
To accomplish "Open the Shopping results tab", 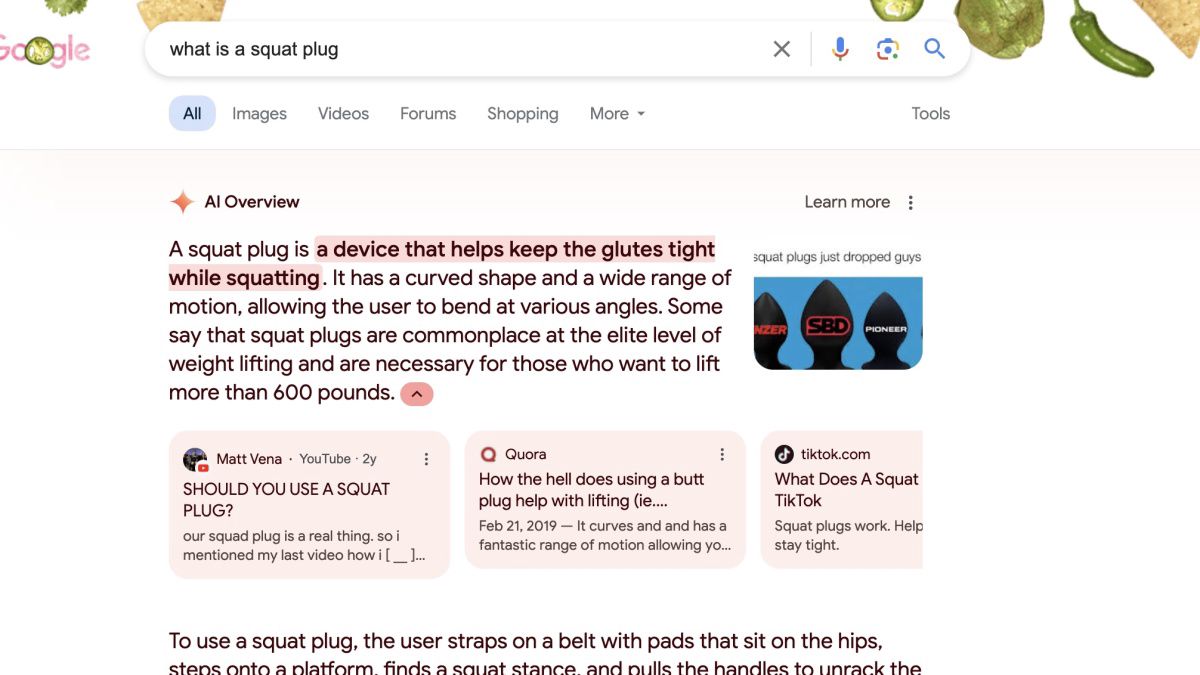I will [522, 114].
